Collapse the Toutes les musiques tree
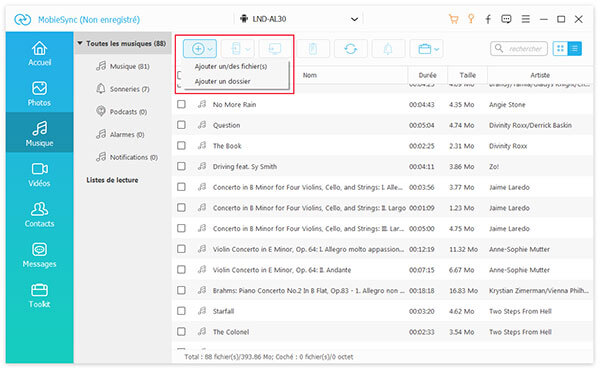The width and height of the screenshot is (600, 370). click(80, 43)
